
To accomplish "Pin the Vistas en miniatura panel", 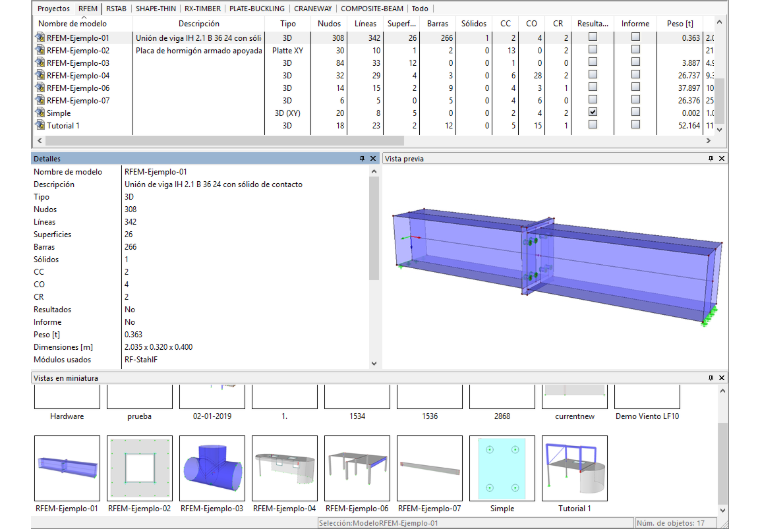I will [711, 378].
